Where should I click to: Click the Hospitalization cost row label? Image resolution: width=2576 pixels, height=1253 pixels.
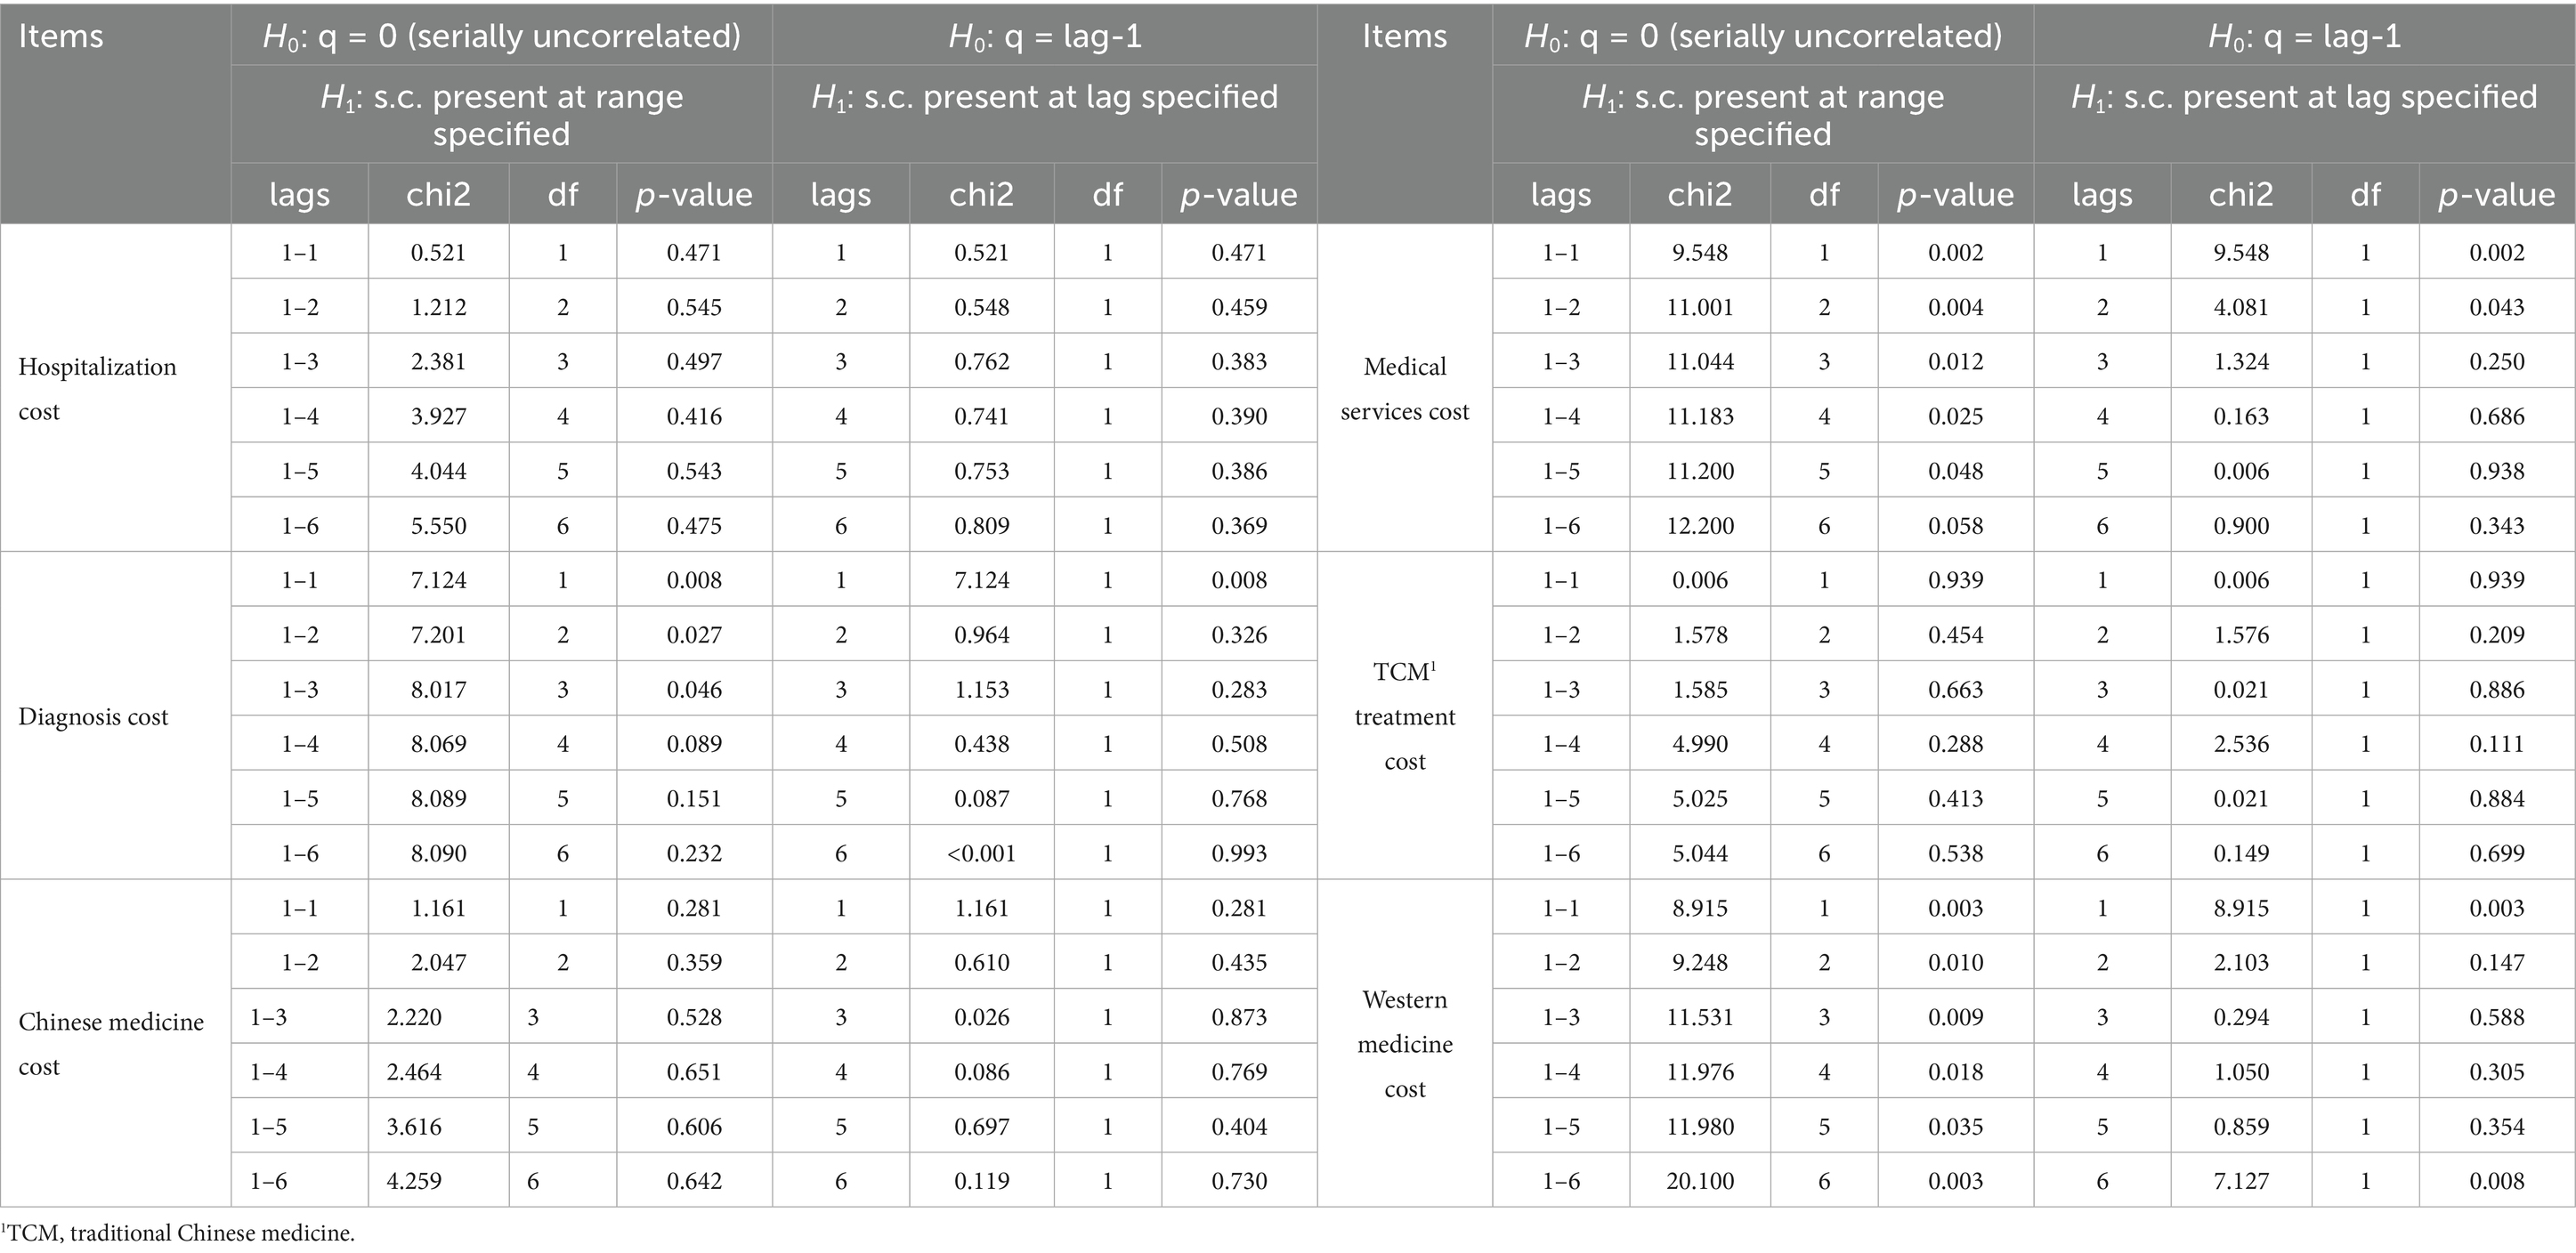click(97, 389)
